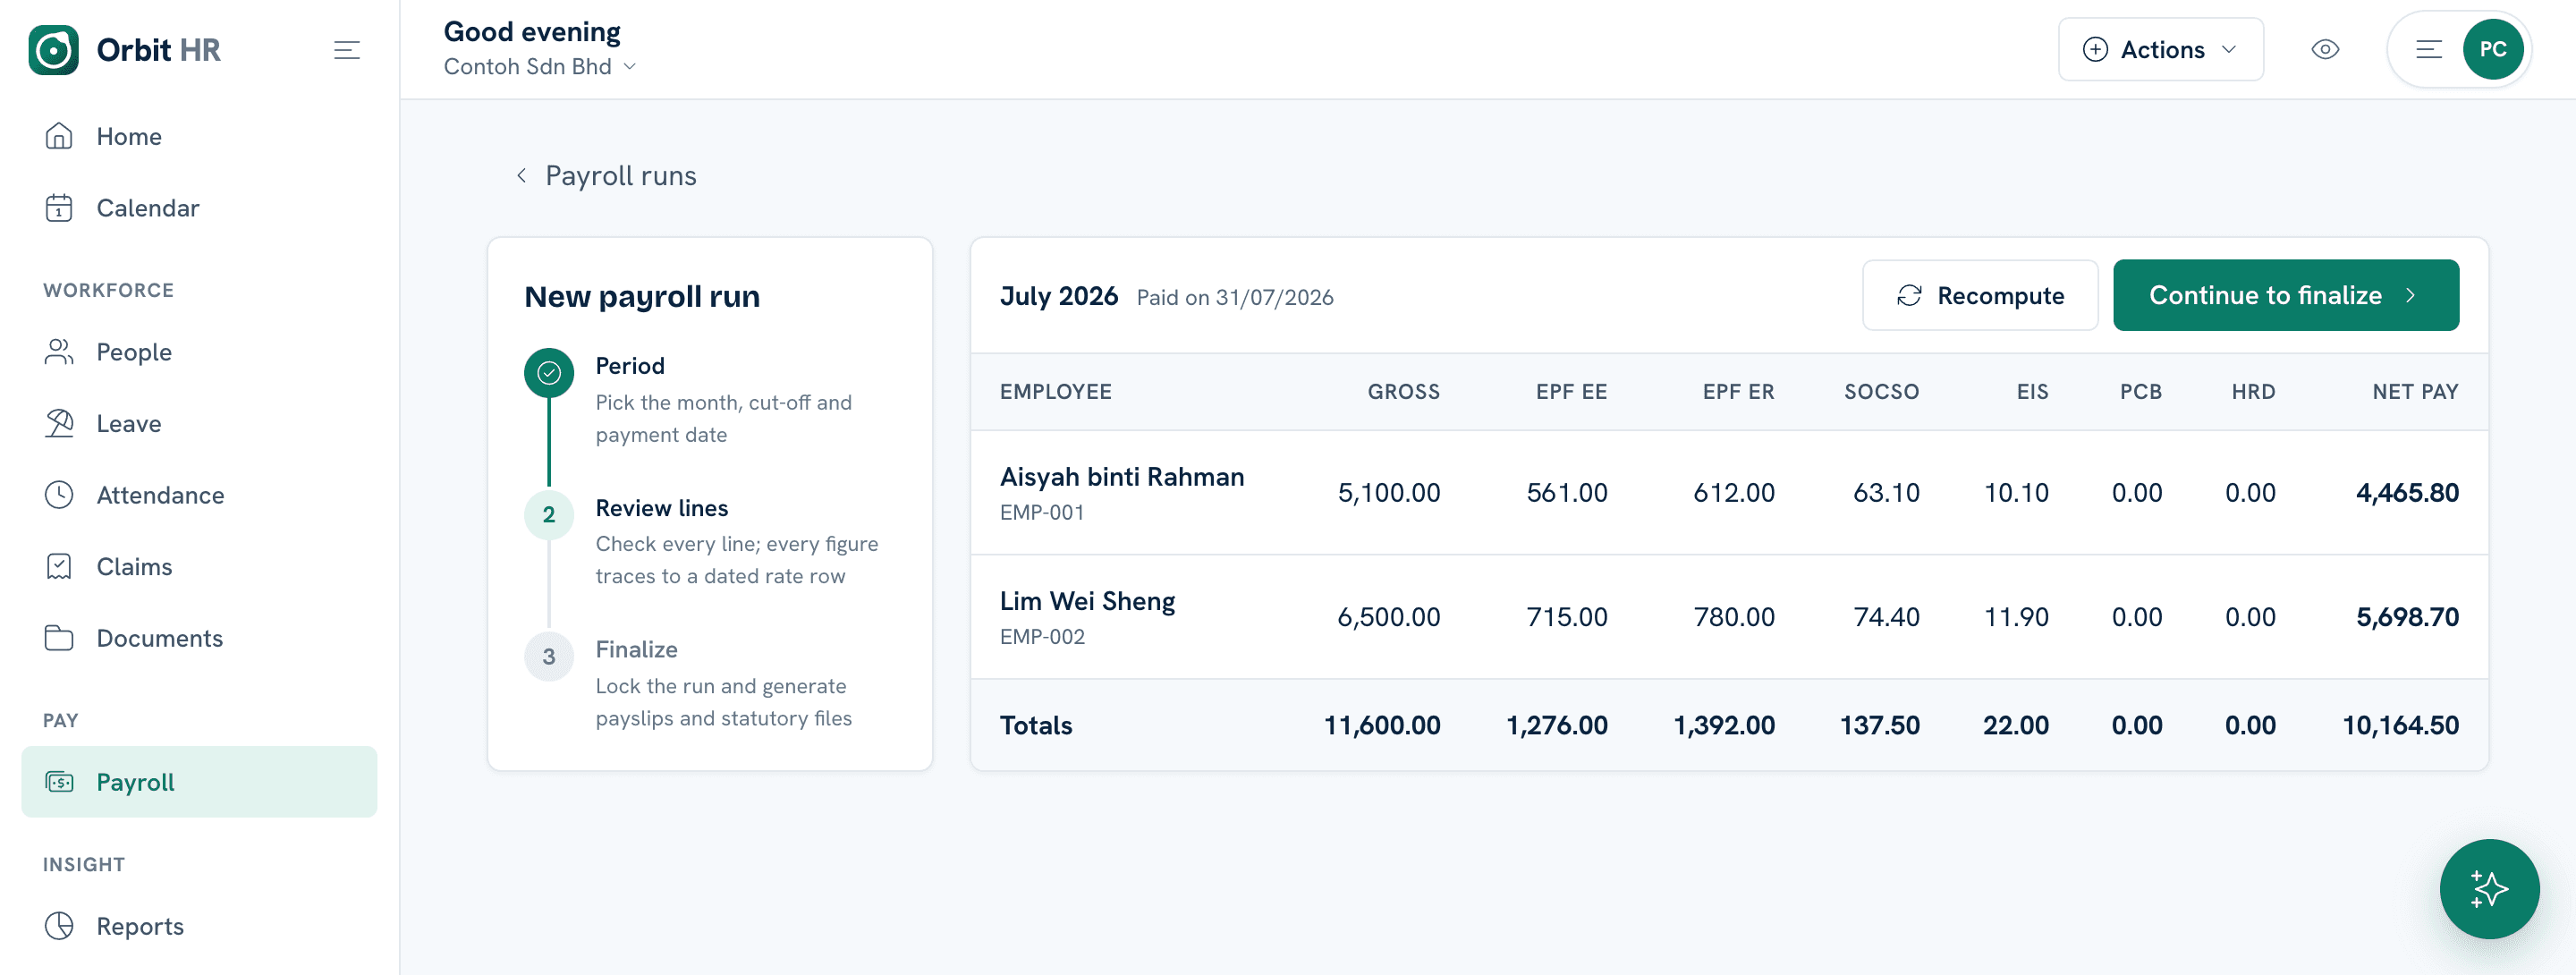Click the Recompute button
This screenshot has height=975, width=2576.
(x=1979, y=295)
